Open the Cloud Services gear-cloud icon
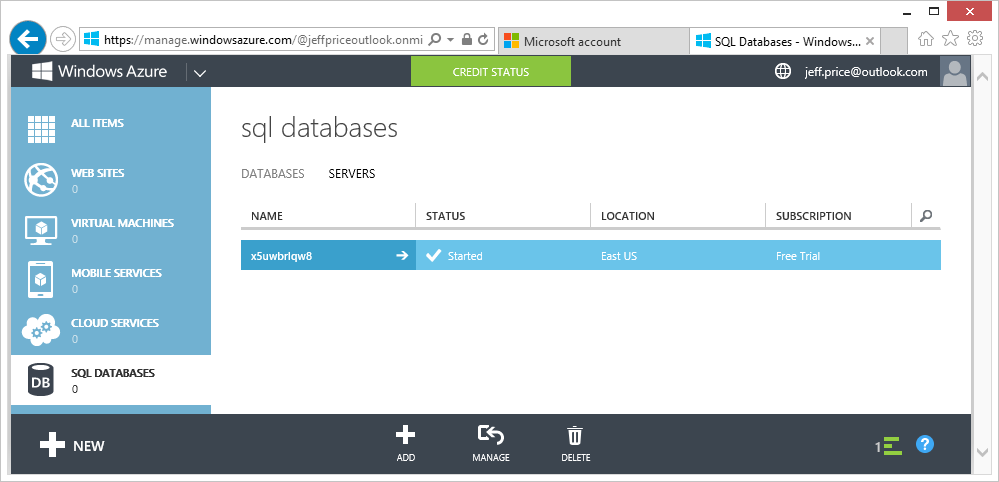The image size is (999, 482). coord(41,329)
